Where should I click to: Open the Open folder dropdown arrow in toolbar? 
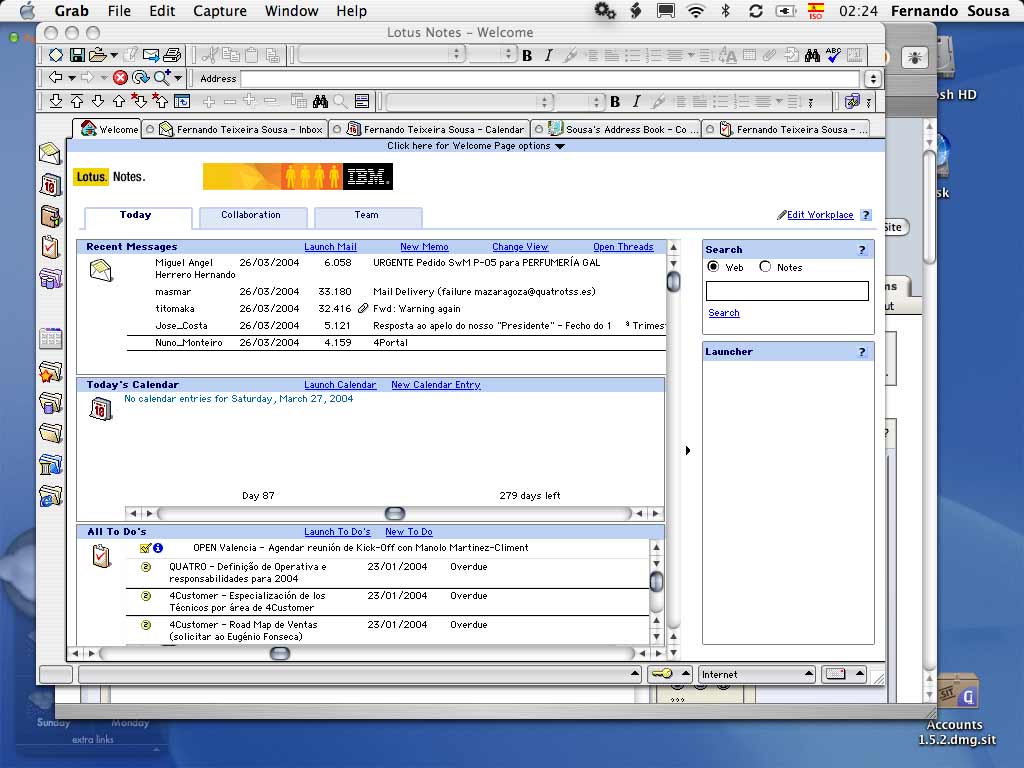click(114, 56)
